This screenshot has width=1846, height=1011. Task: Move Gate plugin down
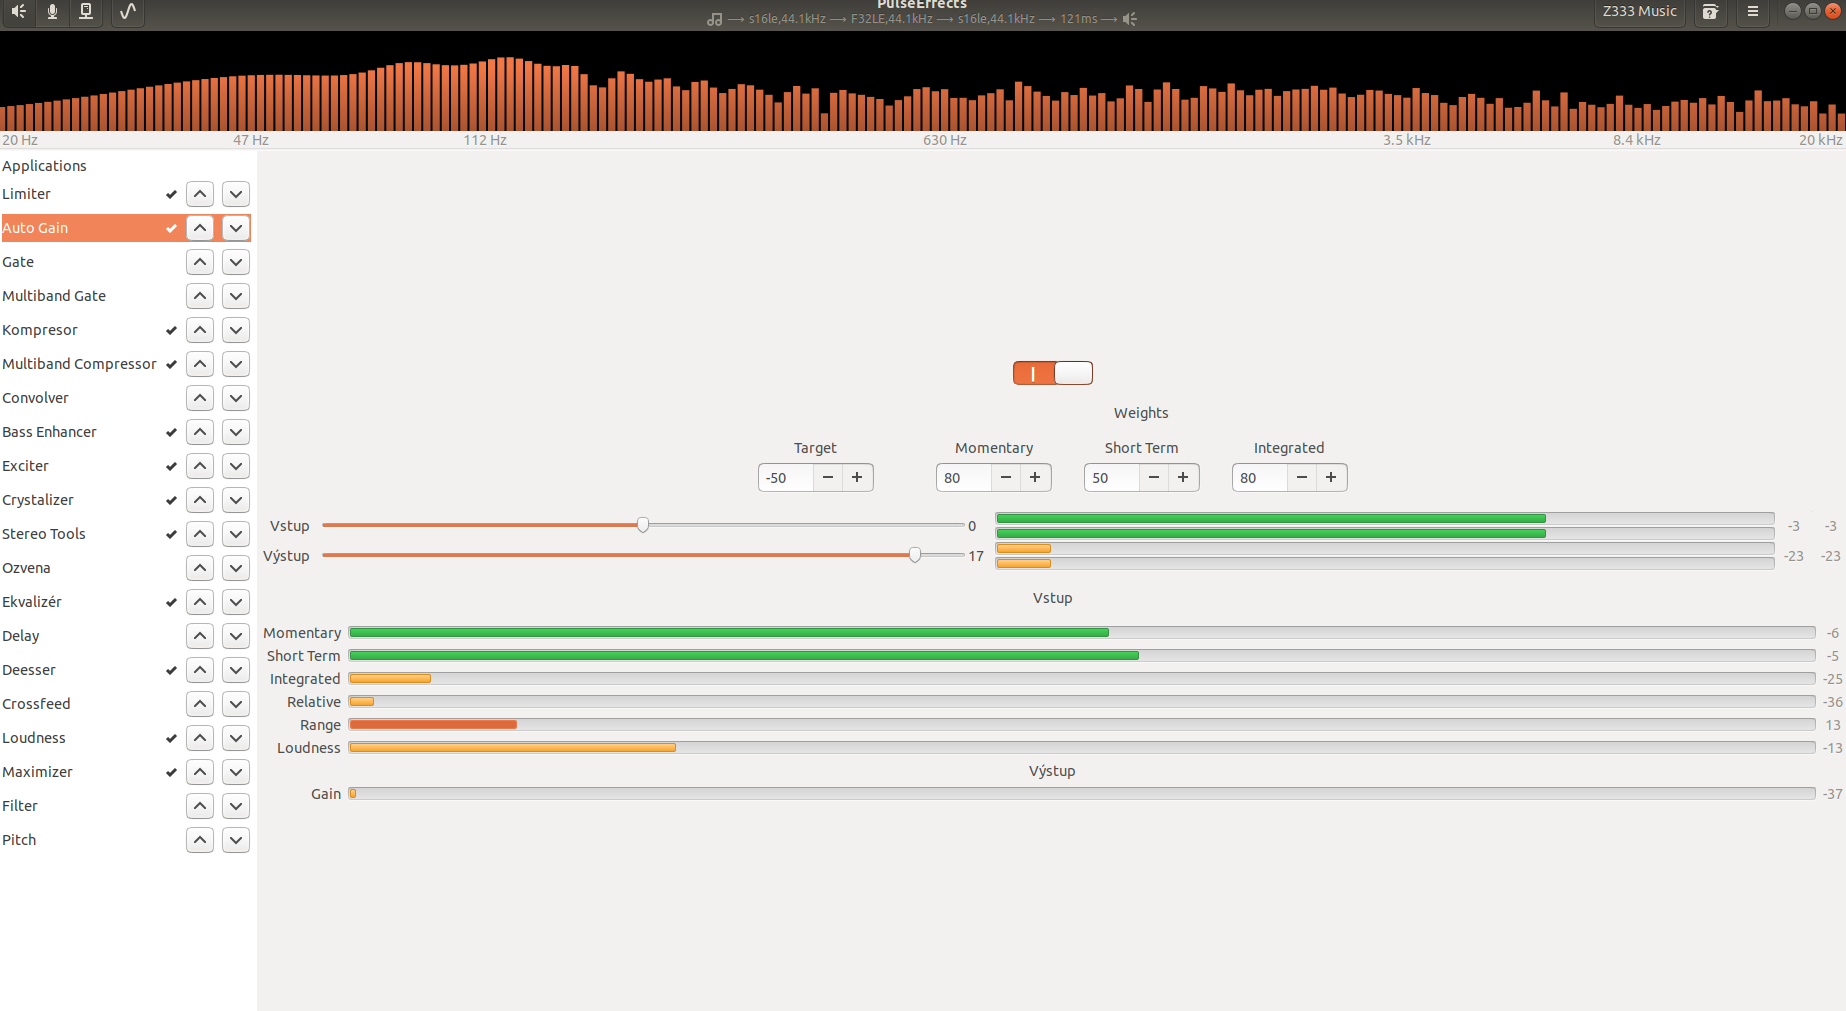[x=236, y=262]
